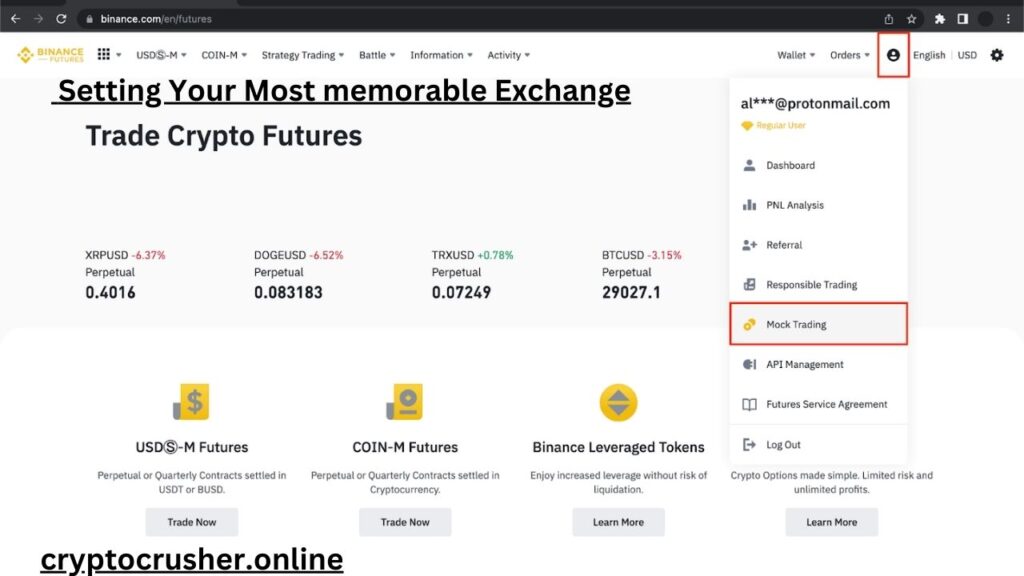The image size is (1024, 576).
Task: Click the Referral add-person icon
Action: [749, 245]
